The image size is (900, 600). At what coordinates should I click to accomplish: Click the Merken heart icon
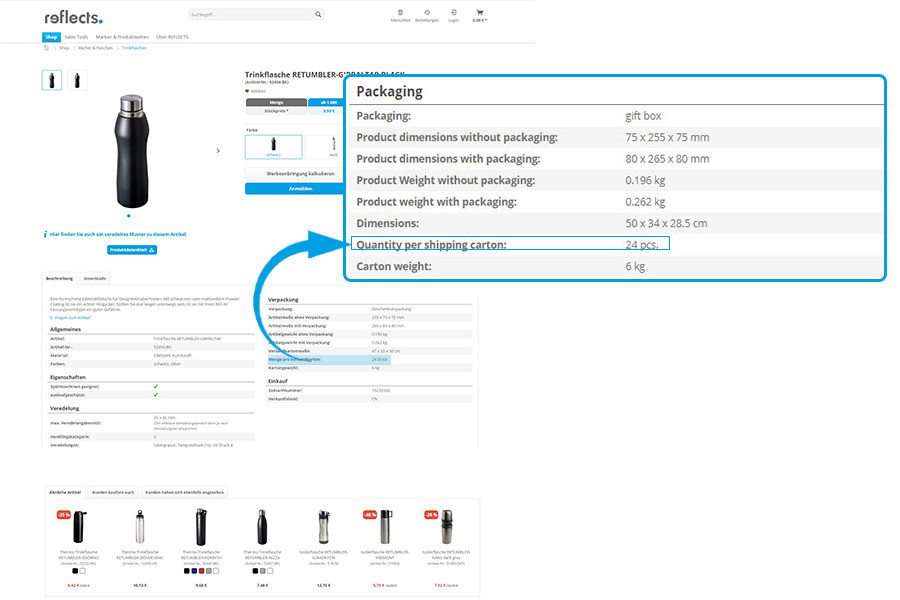[x=248, y=90]
